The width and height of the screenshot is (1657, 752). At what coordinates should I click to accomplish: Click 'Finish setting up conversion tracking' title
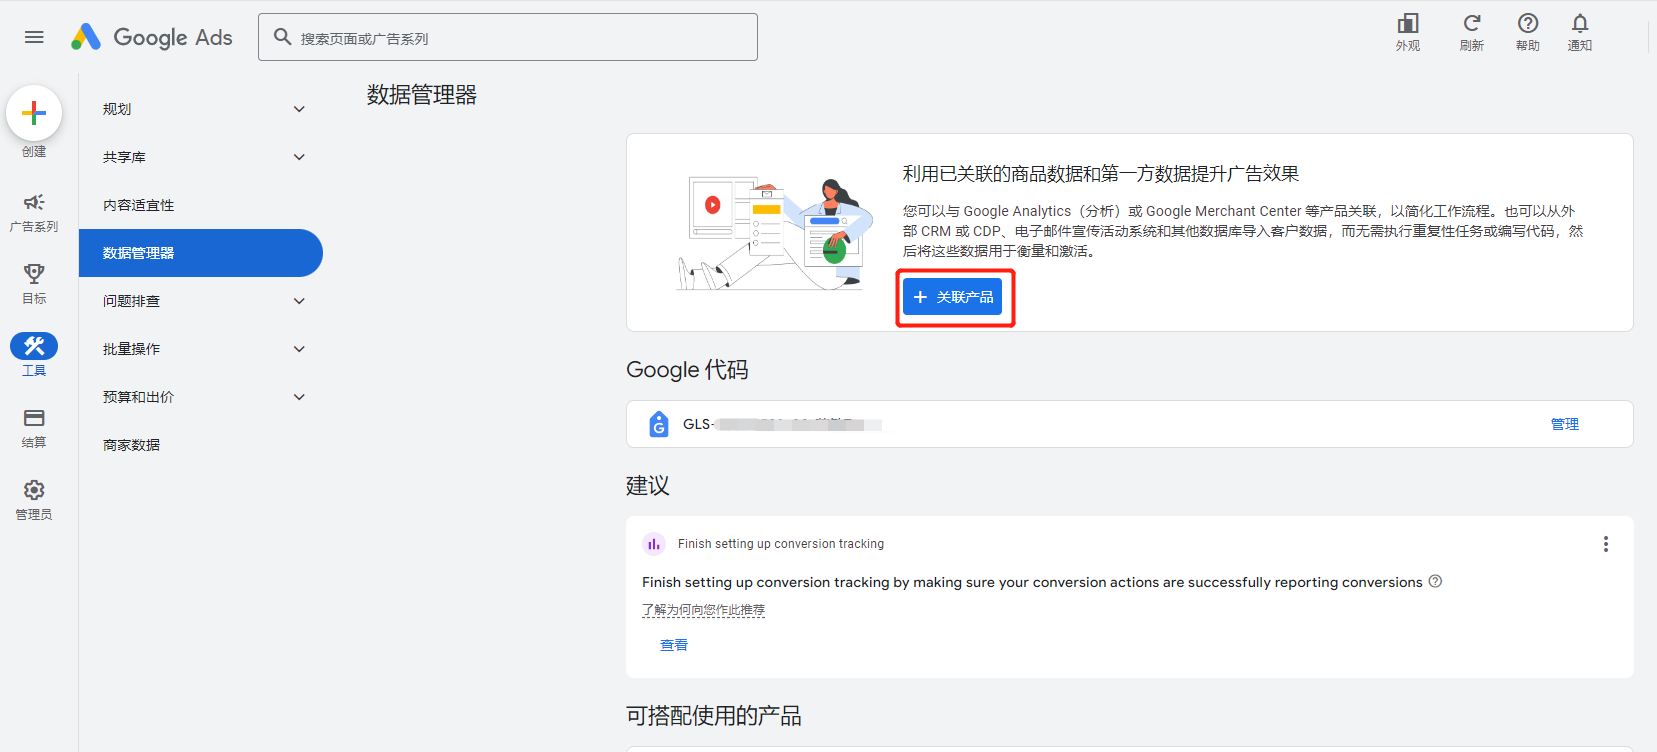pyautogui.click(x=781, y=544)
